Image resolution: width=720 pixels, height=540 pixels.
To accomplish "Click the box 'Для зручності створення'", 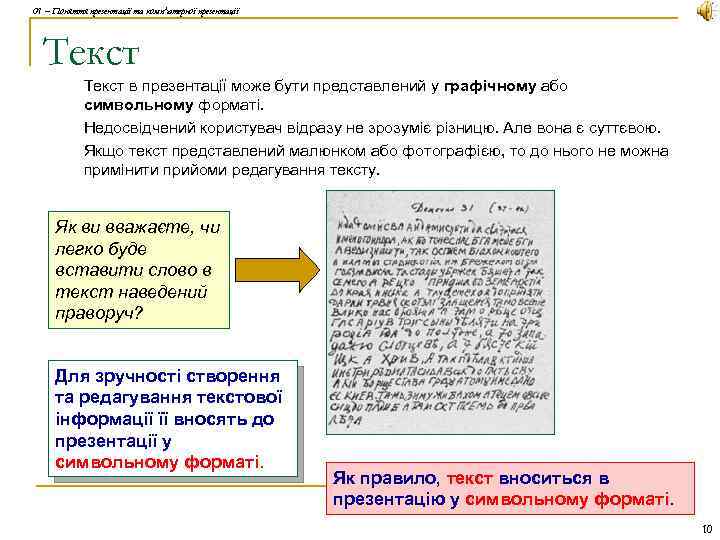I will point(173,419).
